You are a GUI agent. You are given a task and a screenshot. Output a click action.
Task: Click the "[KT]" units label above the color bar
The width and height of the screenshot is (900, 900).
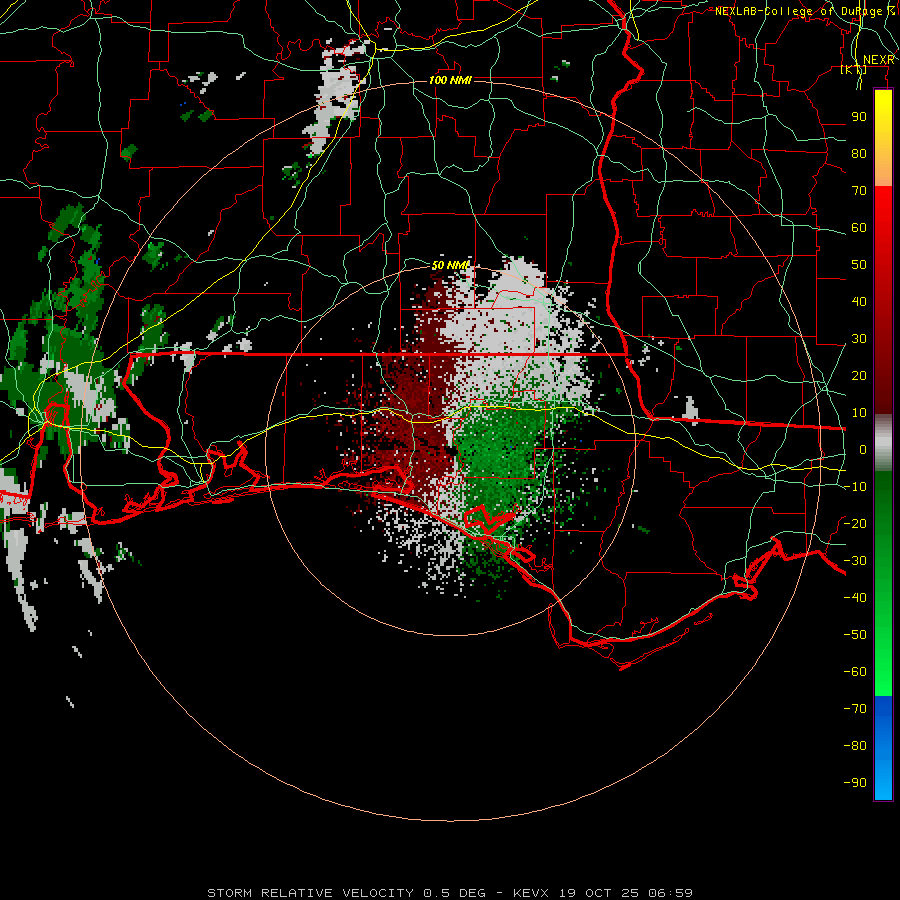coord(853,69)
